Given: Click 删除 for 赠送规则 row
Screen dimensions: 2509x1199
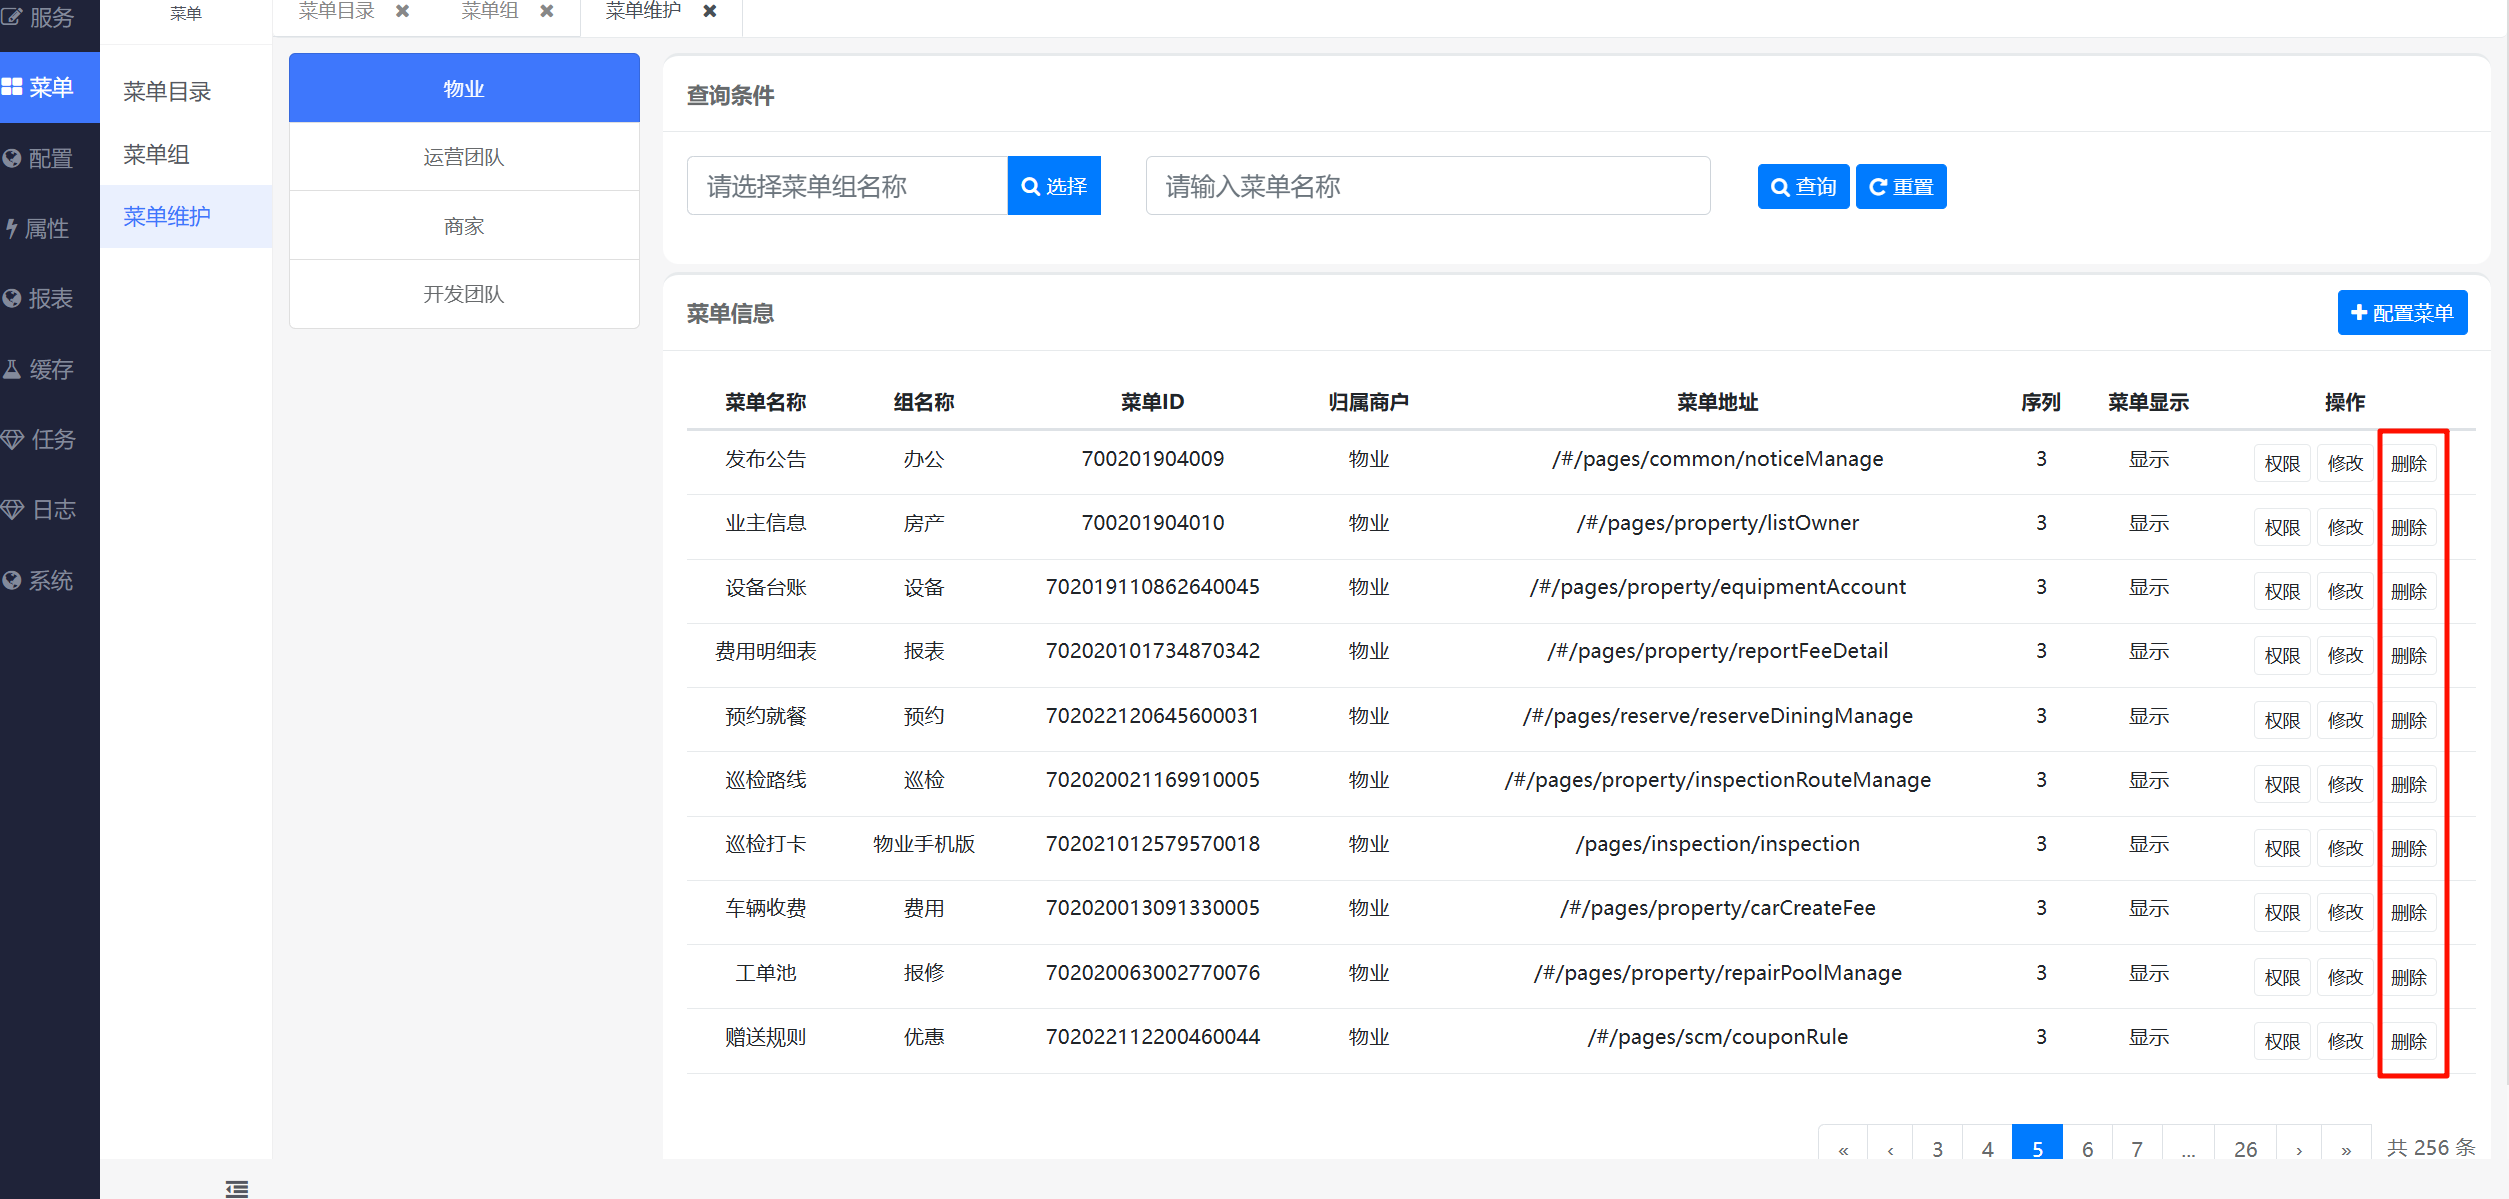Looking at the screenshot, I should point(2409,1041).
